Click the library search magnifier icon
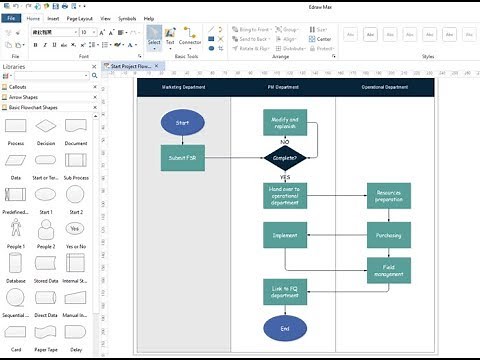 coord(95,76)
